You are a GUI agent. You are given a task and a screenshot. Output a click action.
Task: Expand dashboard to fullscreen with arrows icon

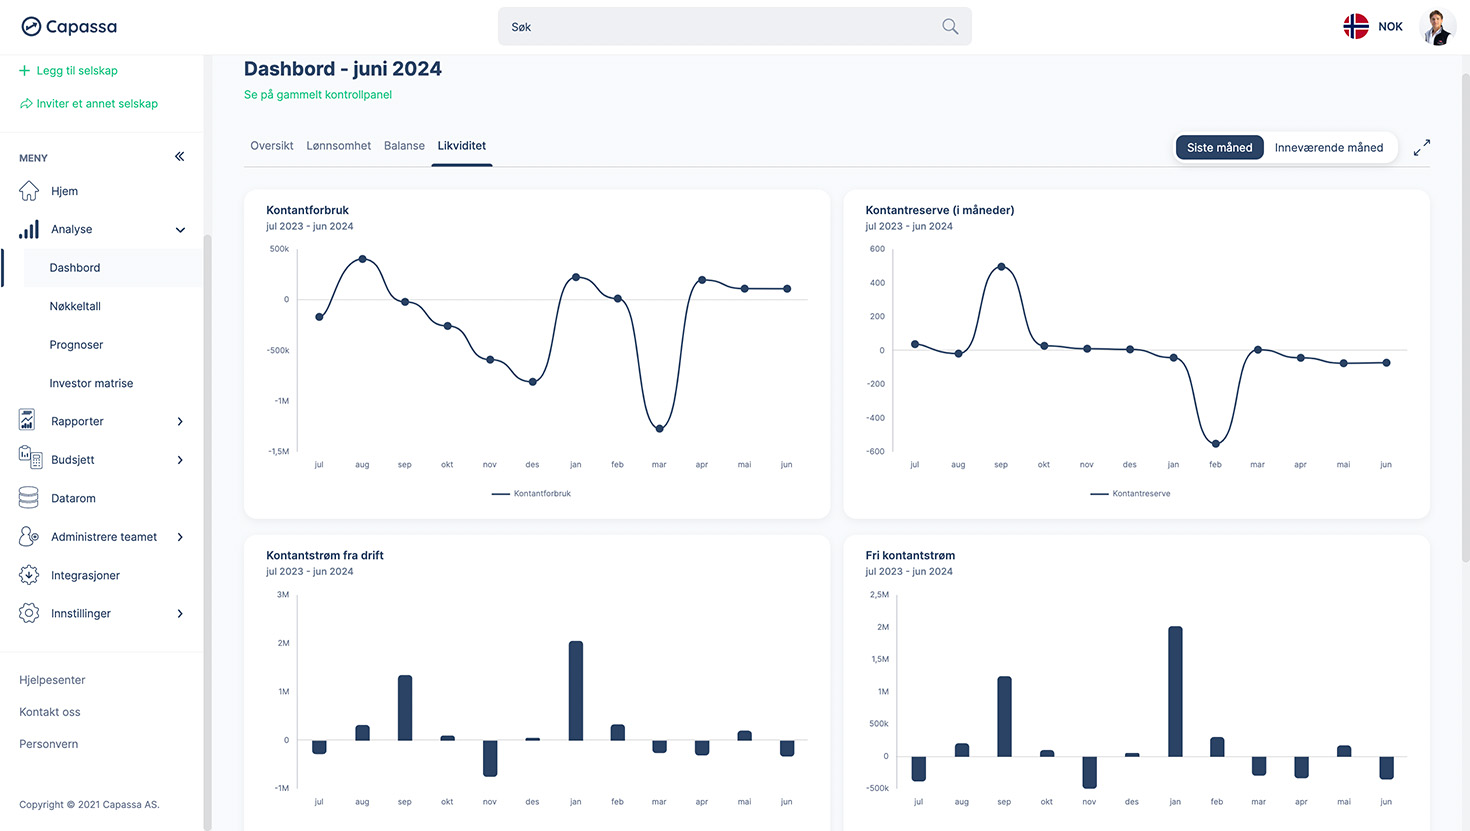(x=1421, y=148)
